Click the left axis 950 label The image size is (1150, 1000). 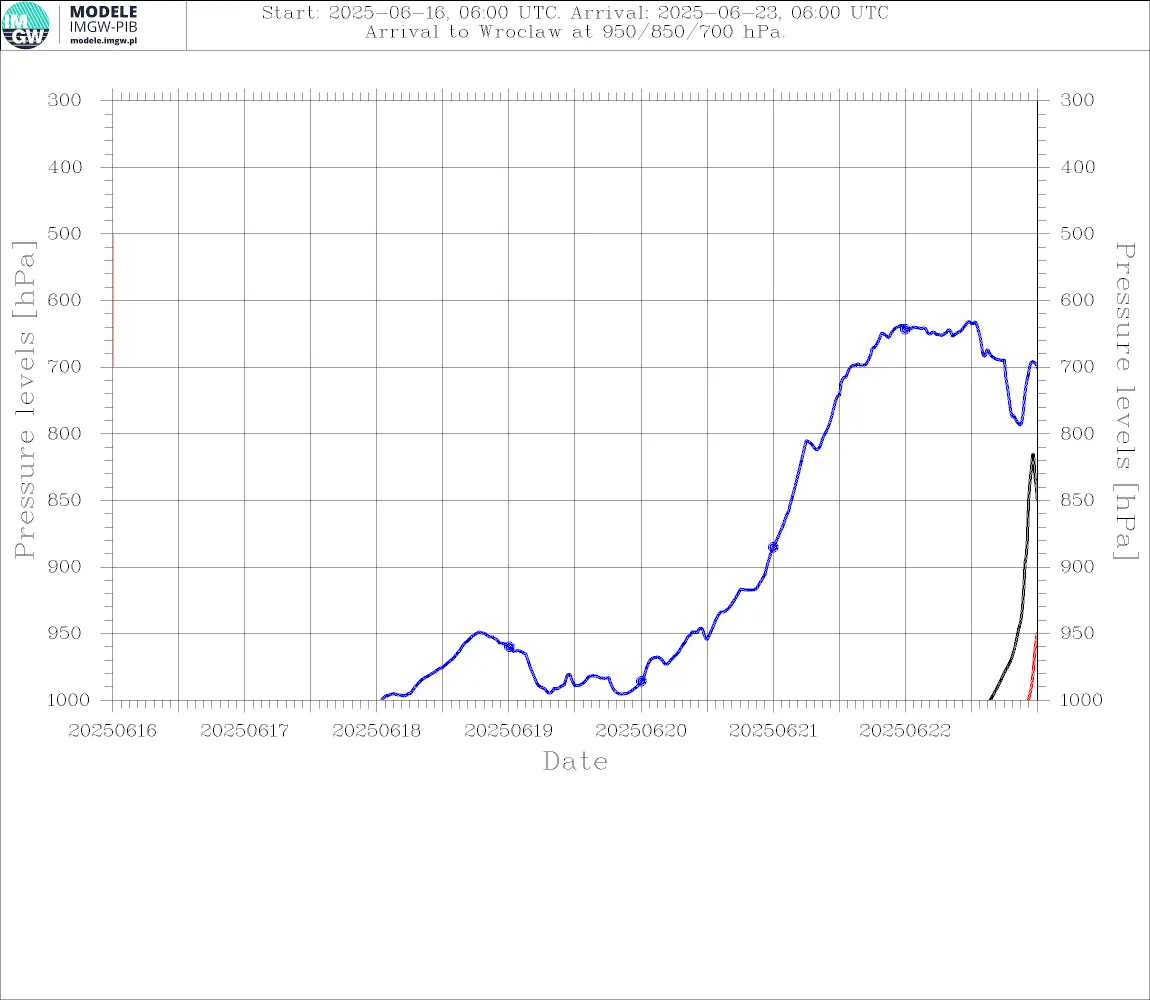65,632
